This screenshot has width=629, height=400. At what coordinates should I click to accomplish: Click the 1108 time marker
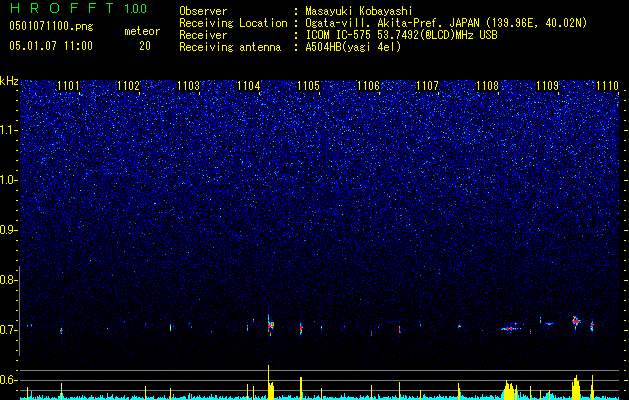pos(487,86)
